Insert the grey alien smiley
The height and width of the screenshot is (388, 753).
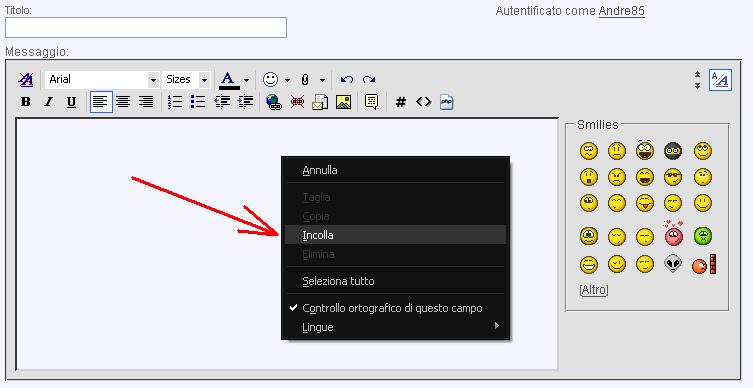pyautogui.click(x=673, y=264)
